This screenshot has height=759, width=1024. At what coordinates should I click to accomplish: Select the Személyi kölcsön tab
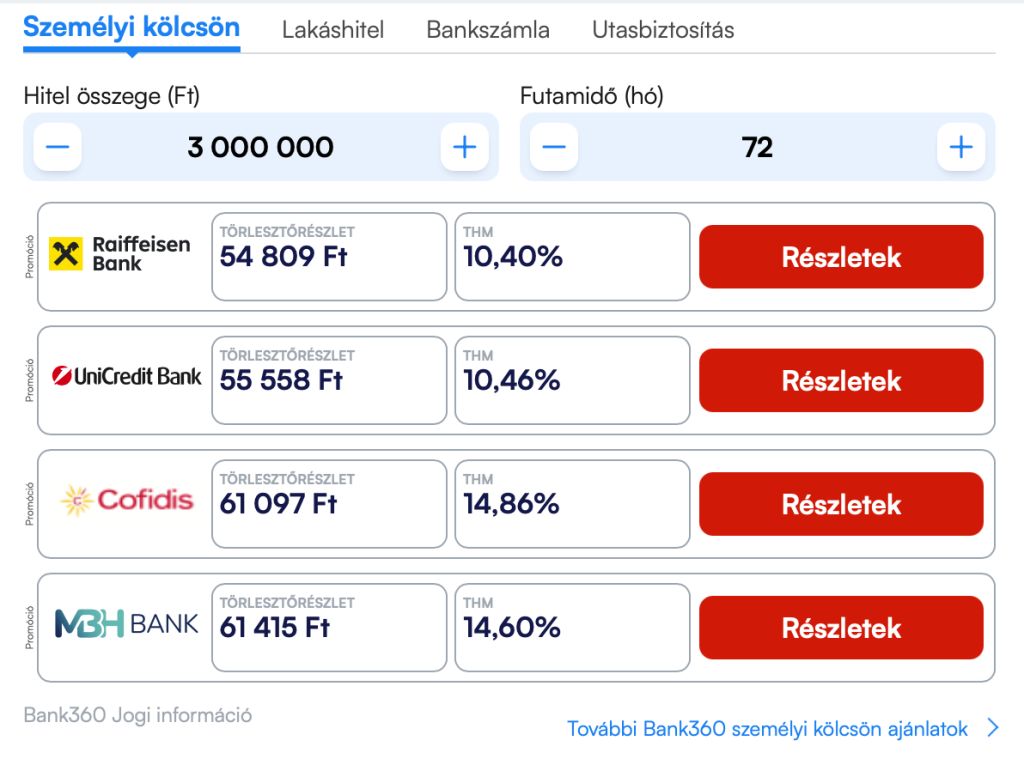(131, 28)
